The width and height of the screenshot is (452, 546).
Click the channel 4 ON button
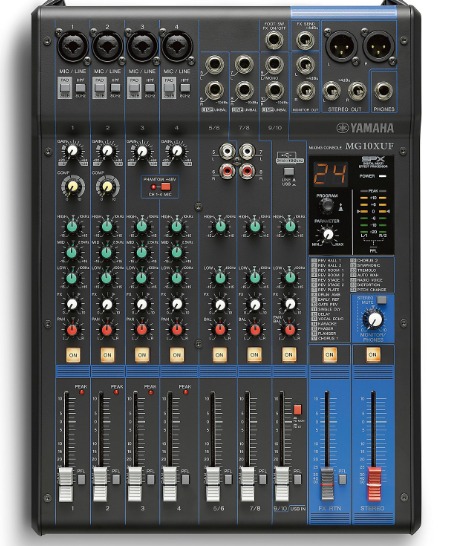click(x=177, y=355)
